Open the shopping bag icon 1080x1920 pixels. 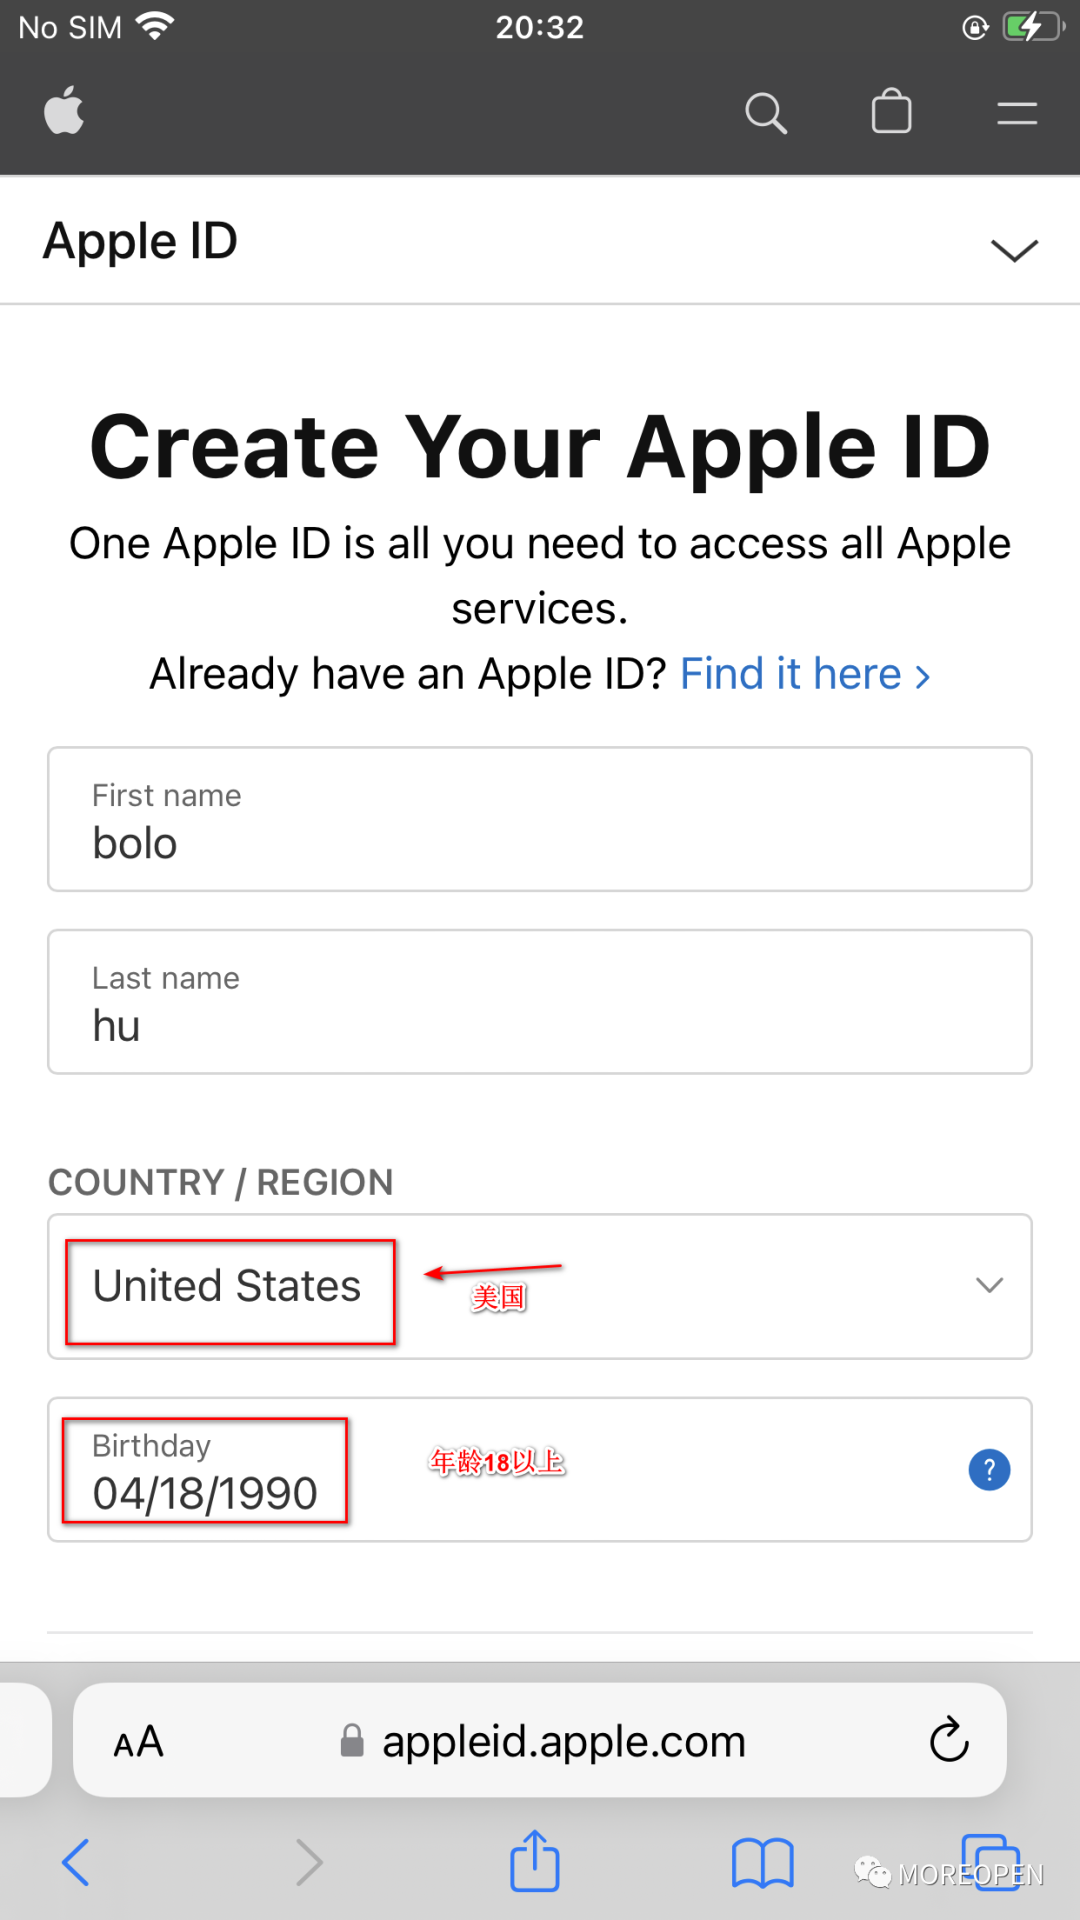[x=891, y=110]
